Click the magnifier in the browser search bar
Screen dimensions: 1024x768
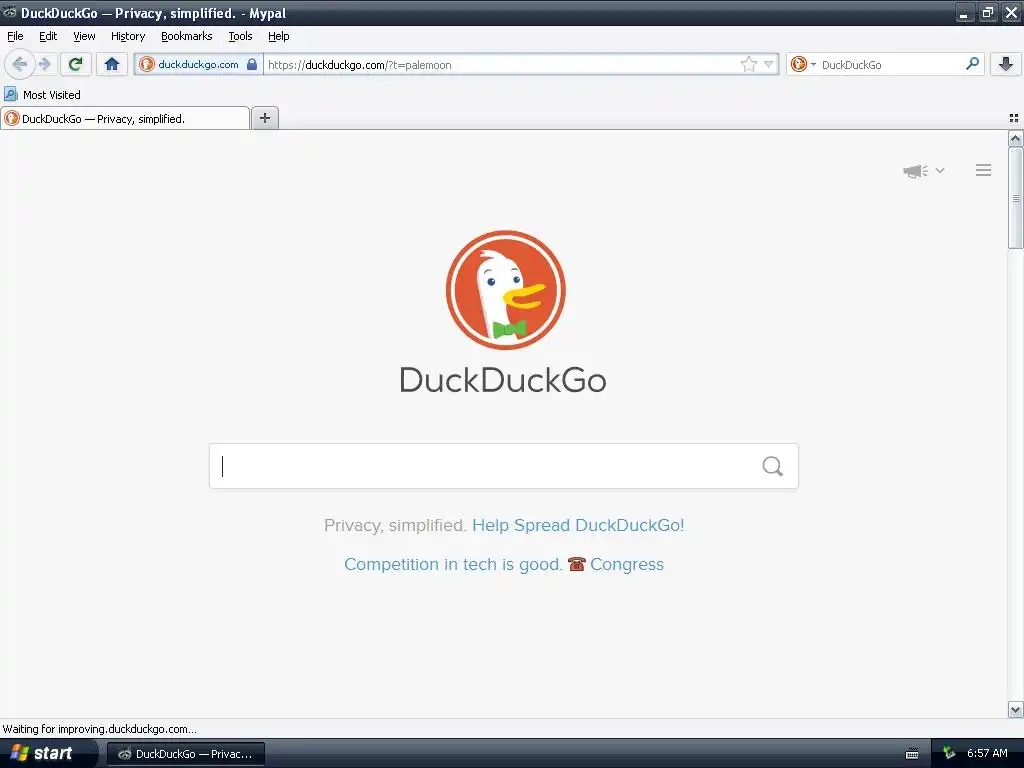(x=972, y=63)
